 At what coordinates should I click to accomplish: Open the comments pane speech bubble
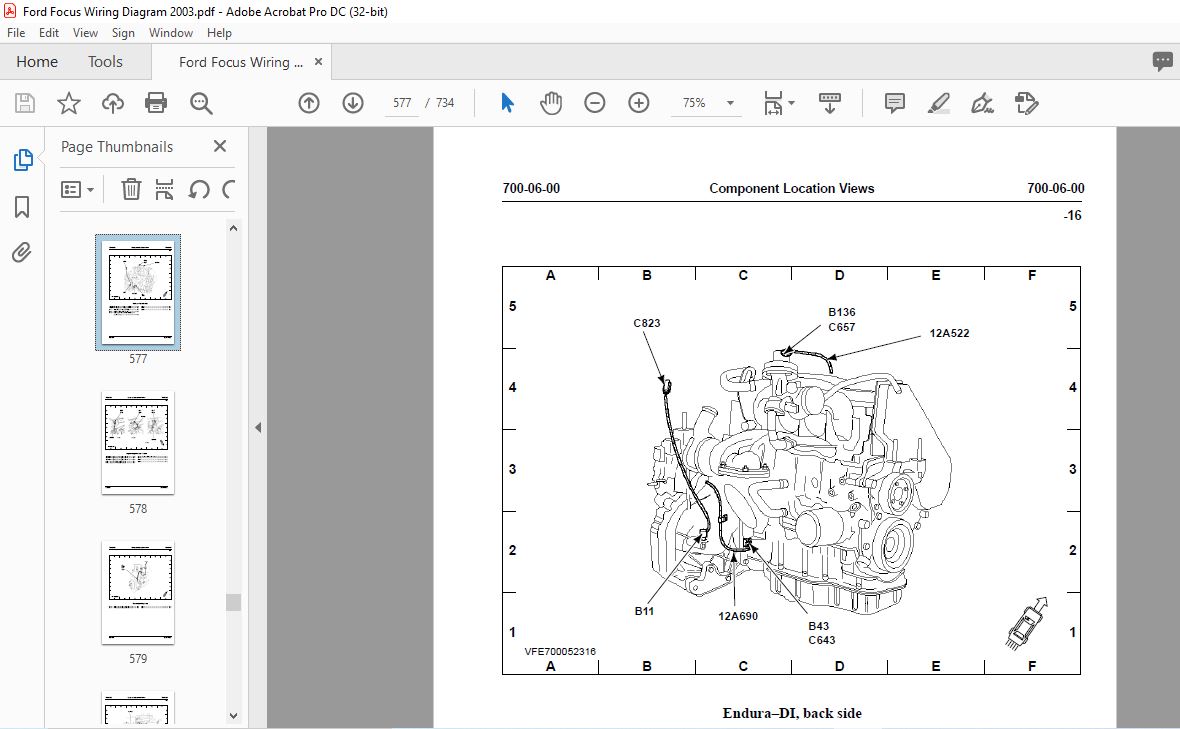[x=1163, y=62]
